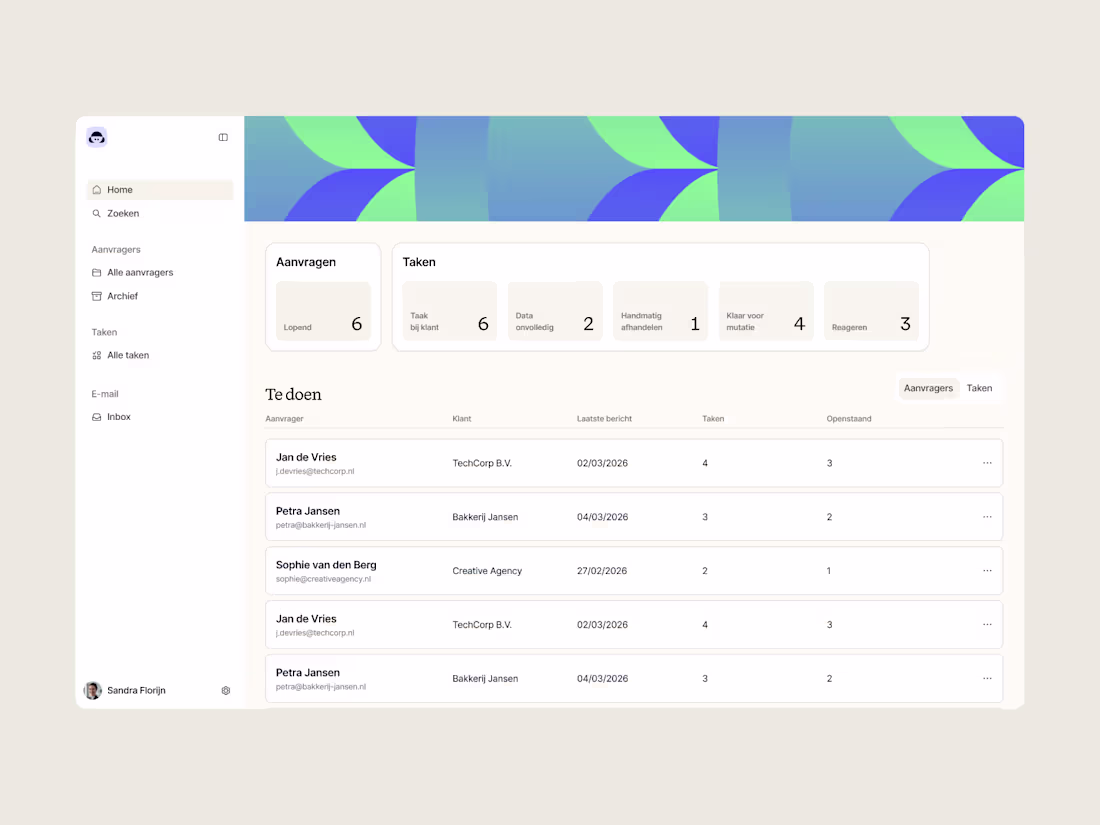Click the Te doen heading
Image resolution: width=1100 pixels, height=825 pixels.
(293, 394)
